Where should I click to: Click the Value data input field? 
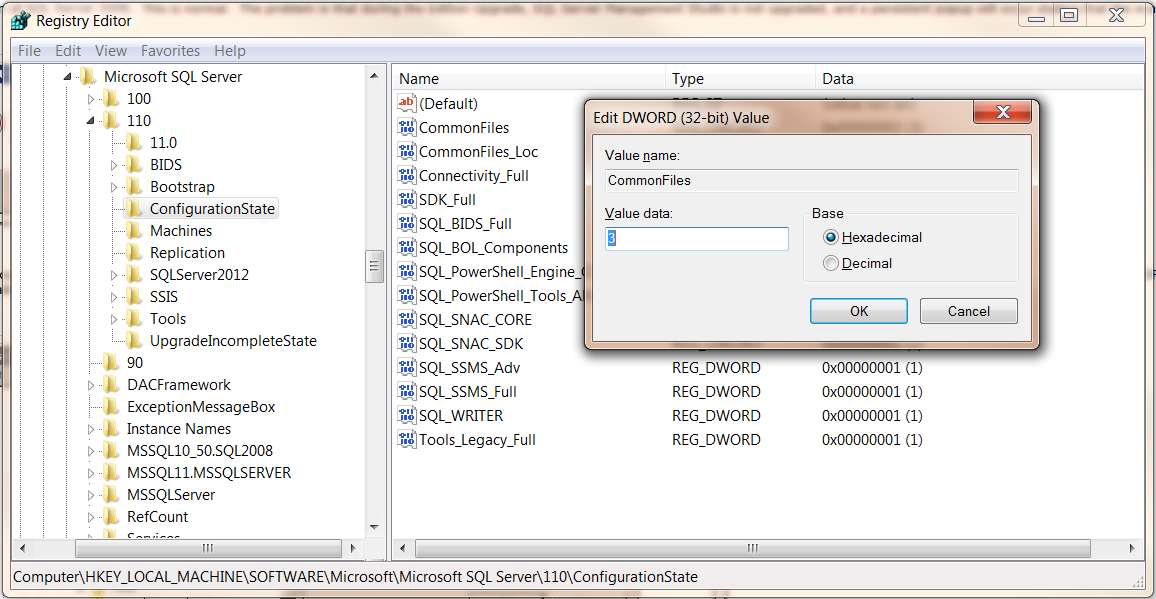click(697, 238)
